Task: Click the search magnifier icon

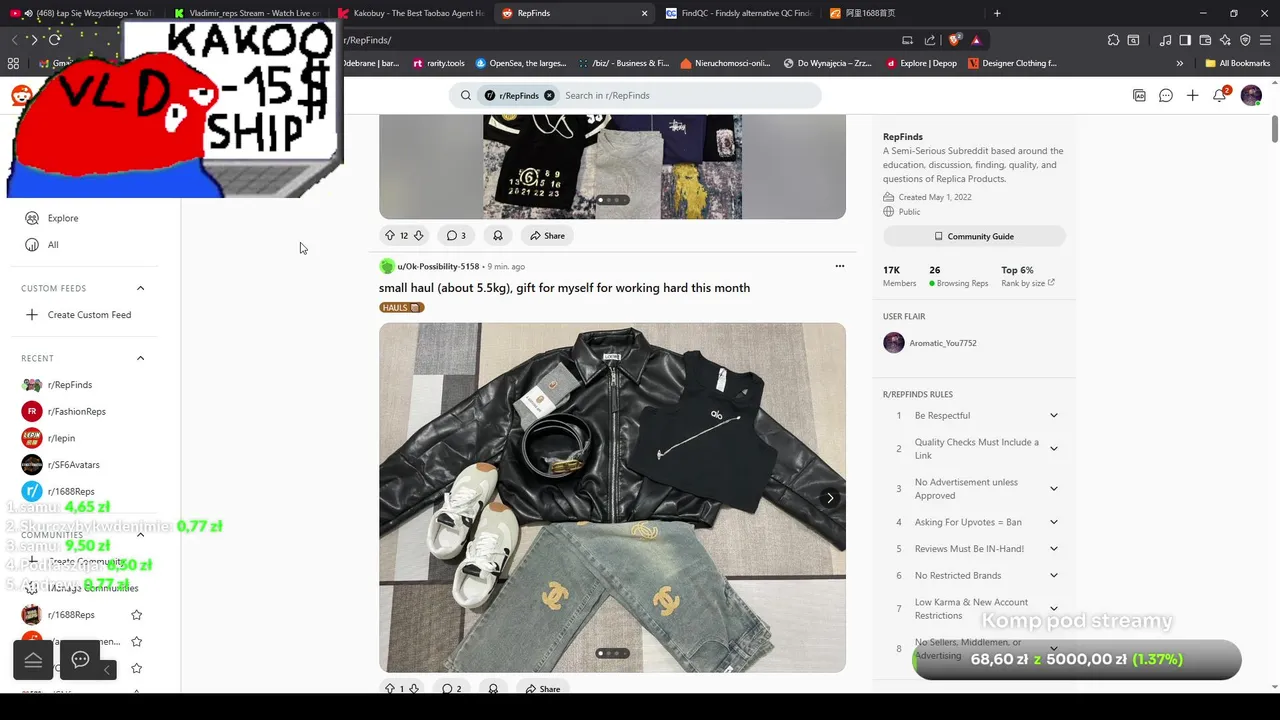Action: point(466,95)
